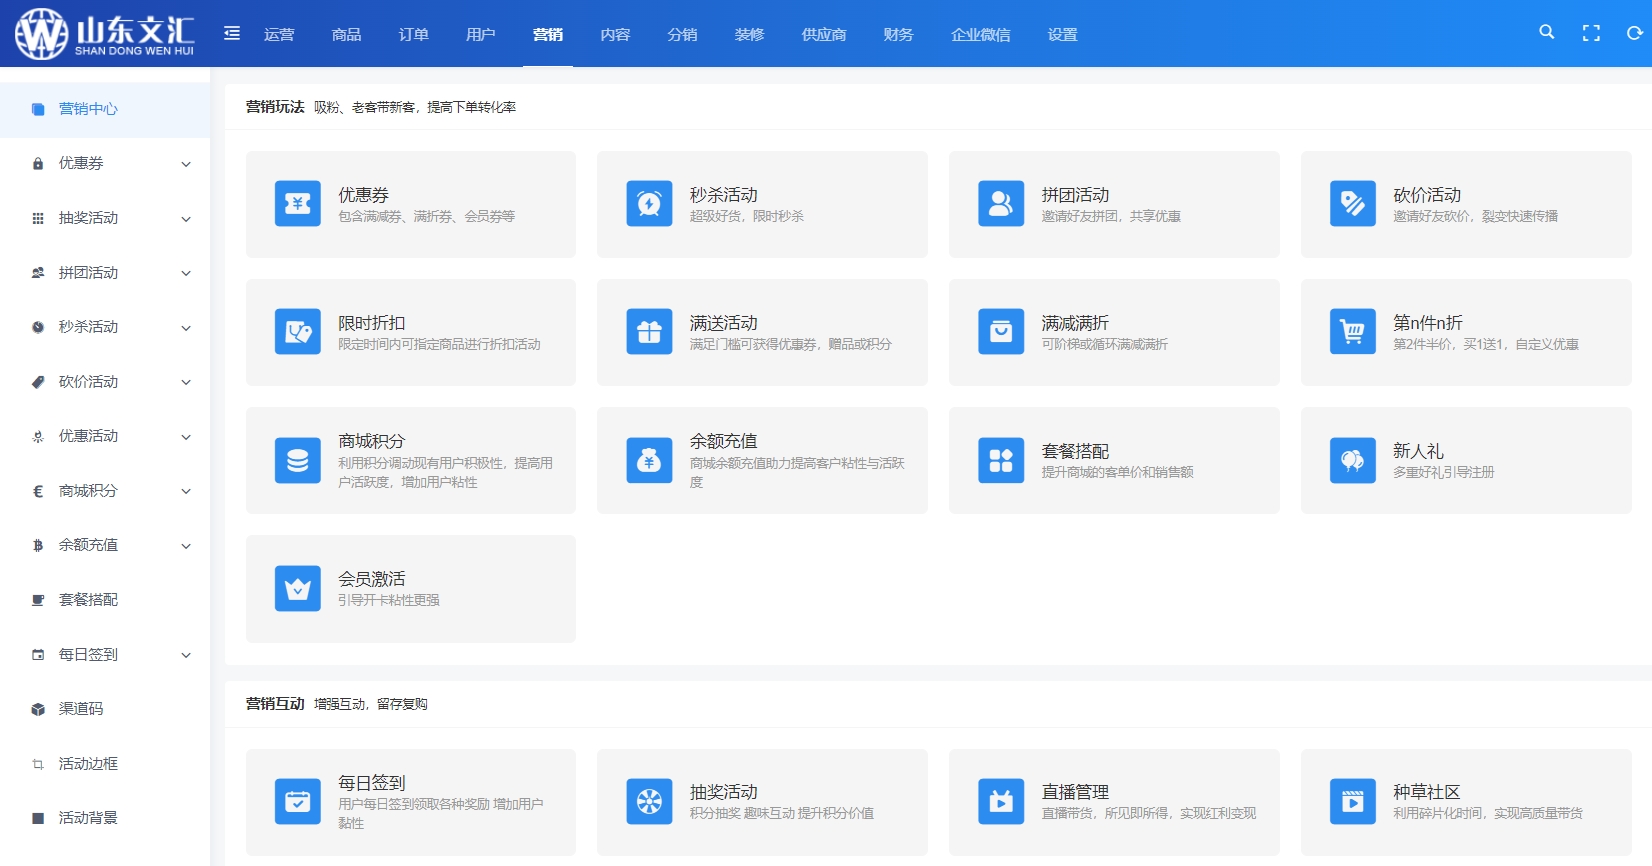Click description 利用碎片化时间，实现高质量带货

coord(1488,813)
